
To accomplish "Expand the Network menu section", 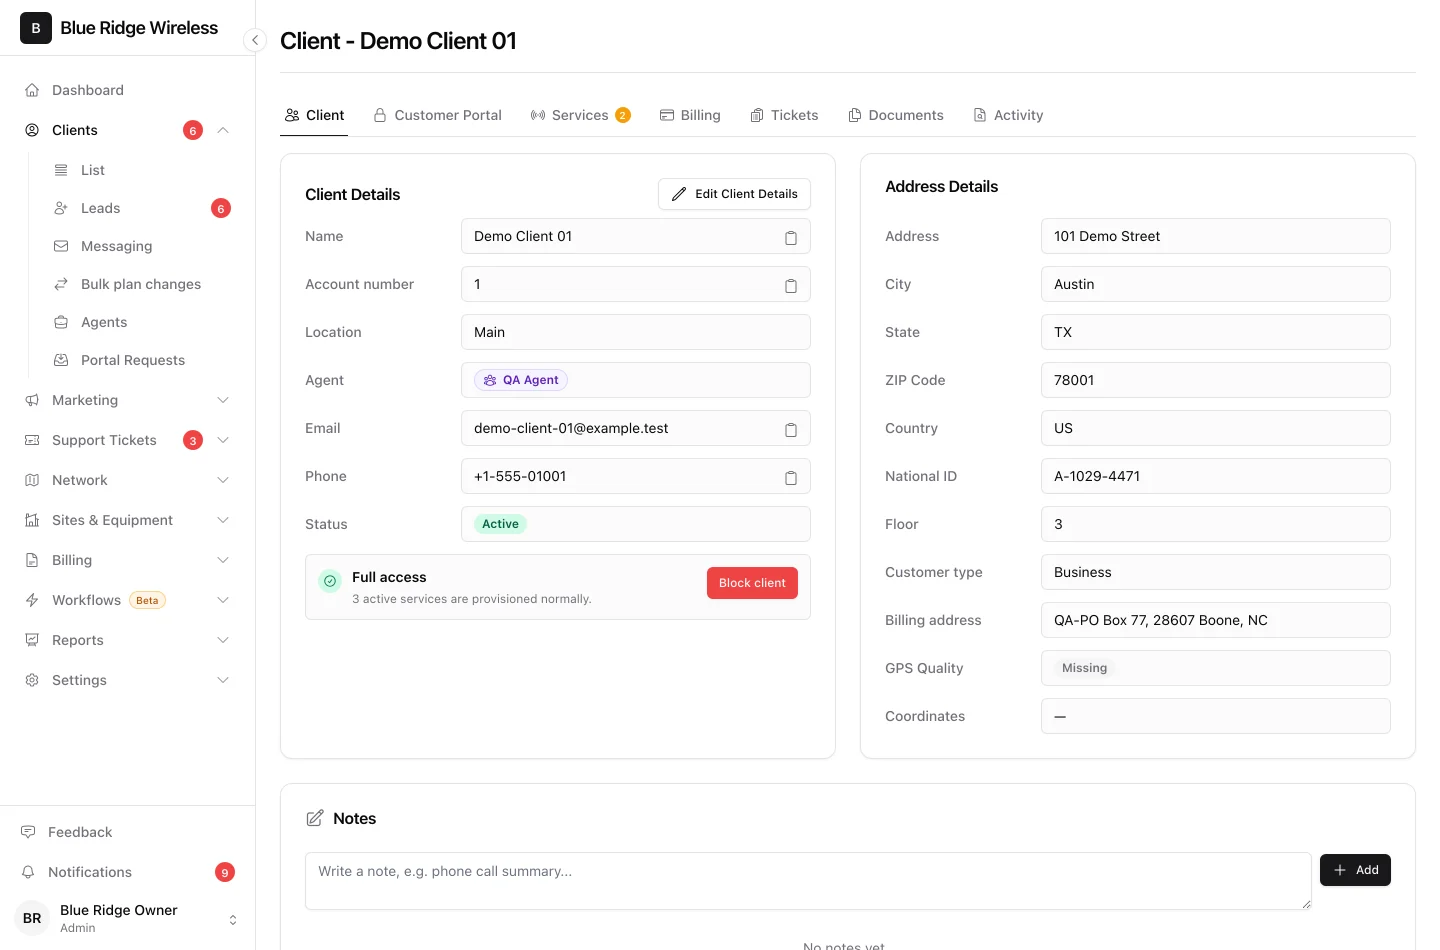I will pos(223,480).
